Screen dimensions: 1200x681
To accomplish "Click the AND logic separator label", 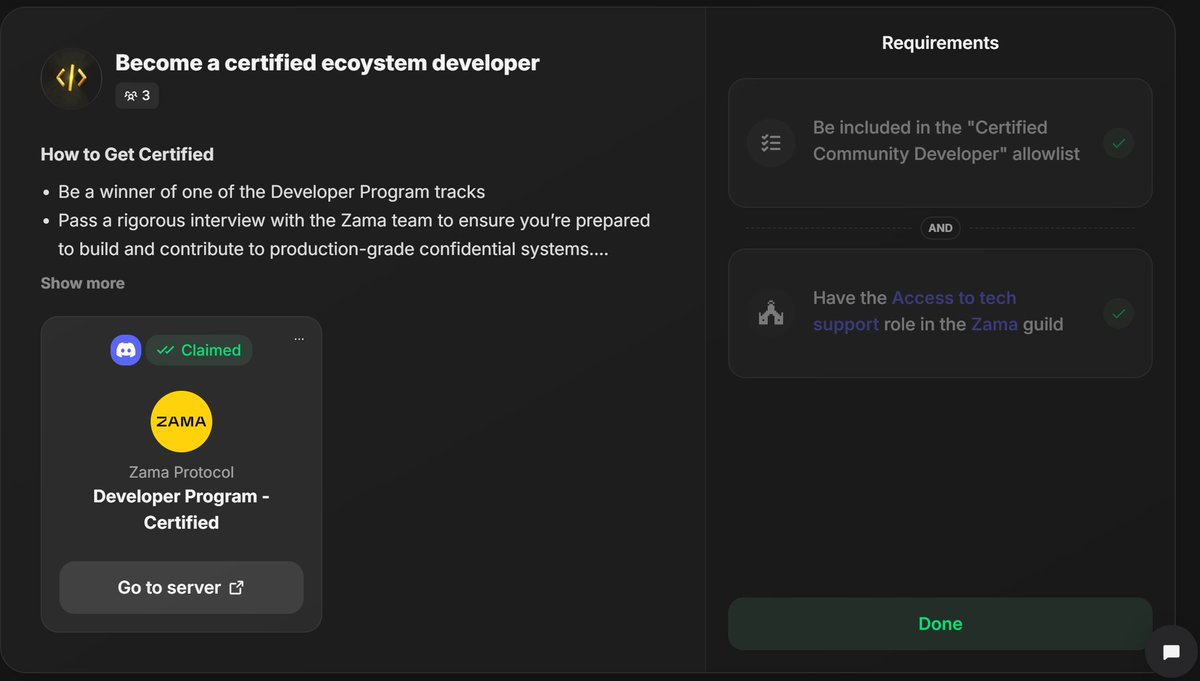I will point(940,228).
